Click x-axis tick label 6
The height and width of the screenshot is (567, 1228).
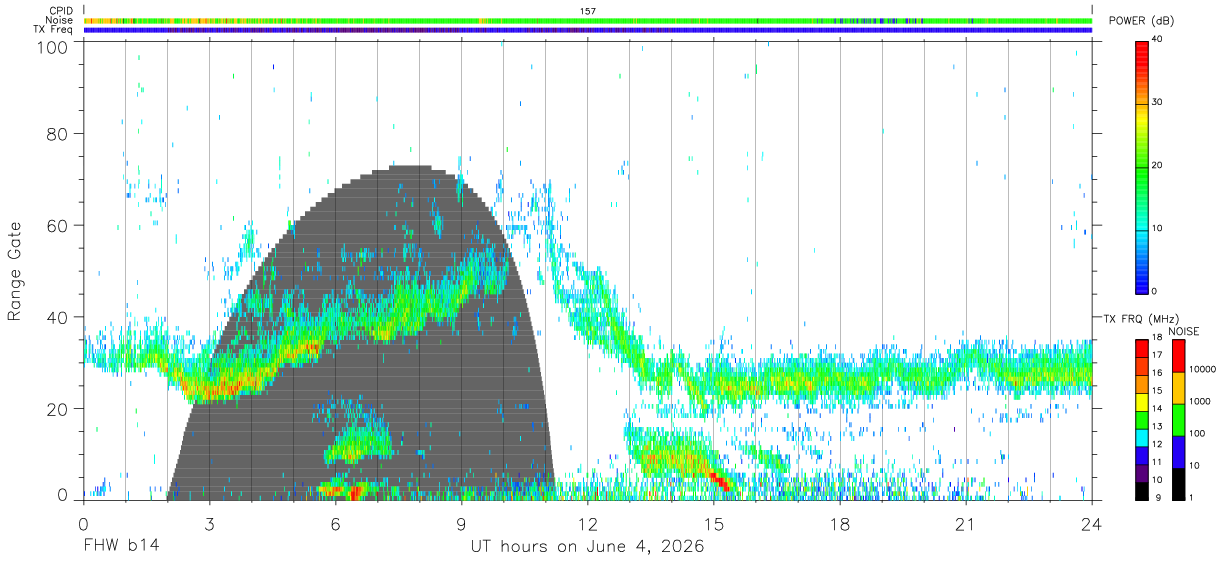tap(335, 524)
